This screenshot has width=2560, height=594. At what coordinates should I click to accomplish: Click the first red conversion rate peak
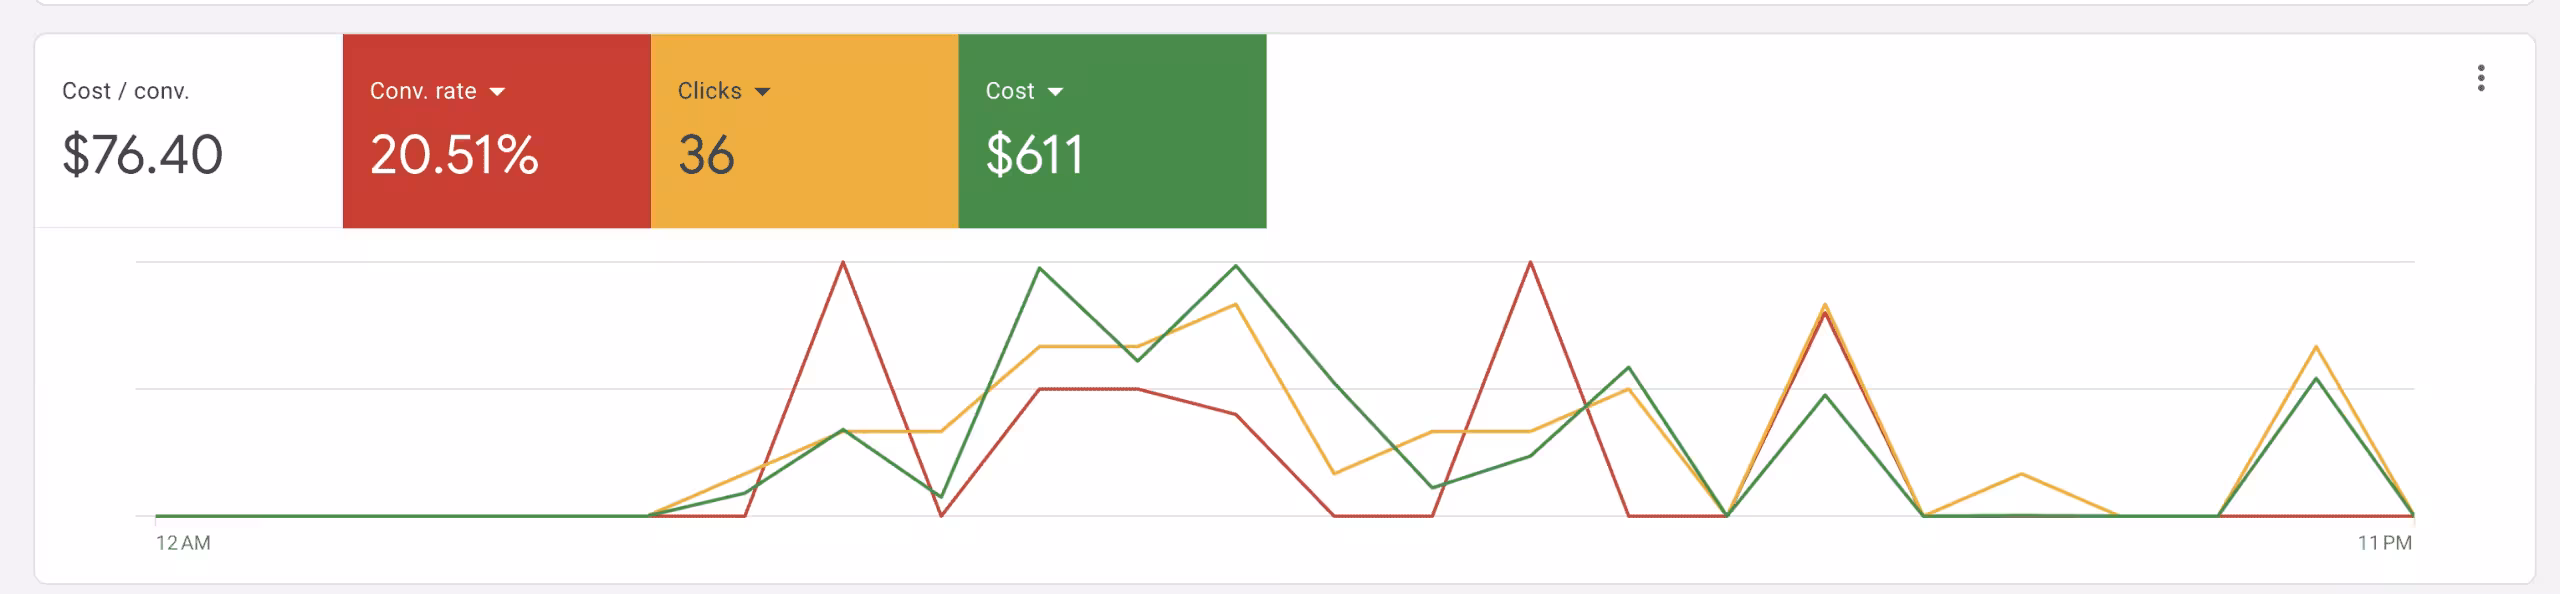pyautogui.click(x=843, y=263)
